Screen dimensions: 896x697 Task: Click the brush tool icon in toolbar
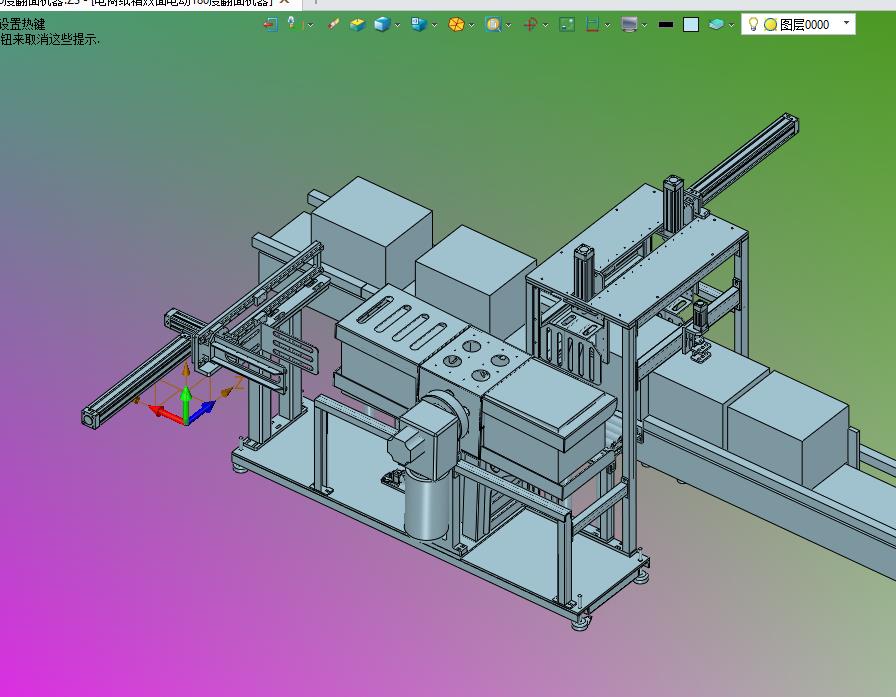[x=333, y=24]
